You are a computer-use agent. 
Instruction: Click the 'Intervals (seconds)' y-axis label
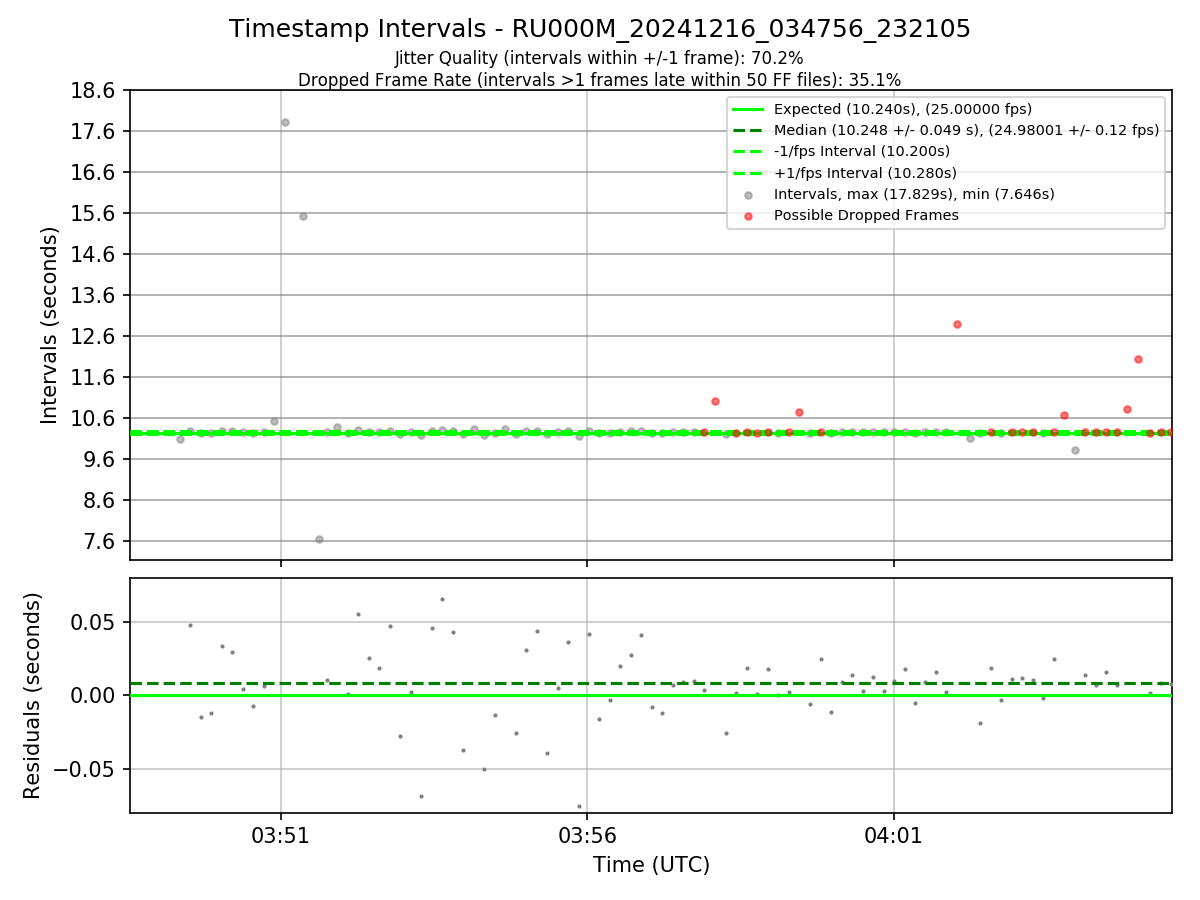(50, 325)
